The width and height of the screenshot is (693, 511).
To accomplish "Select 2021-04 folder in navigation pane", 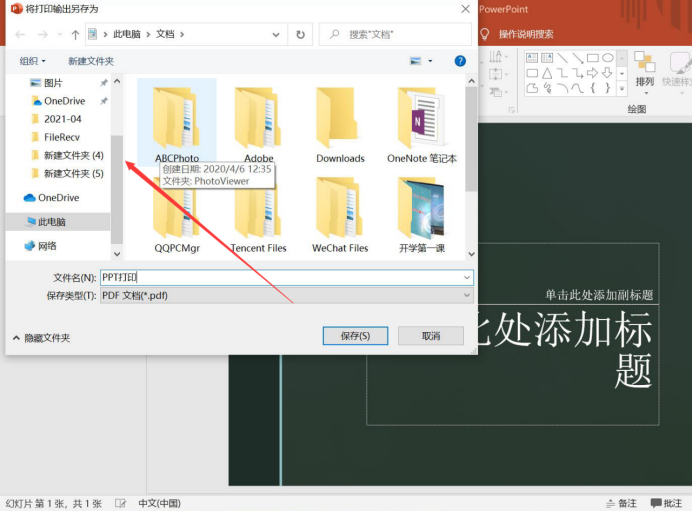I will (x=62, y=119).
